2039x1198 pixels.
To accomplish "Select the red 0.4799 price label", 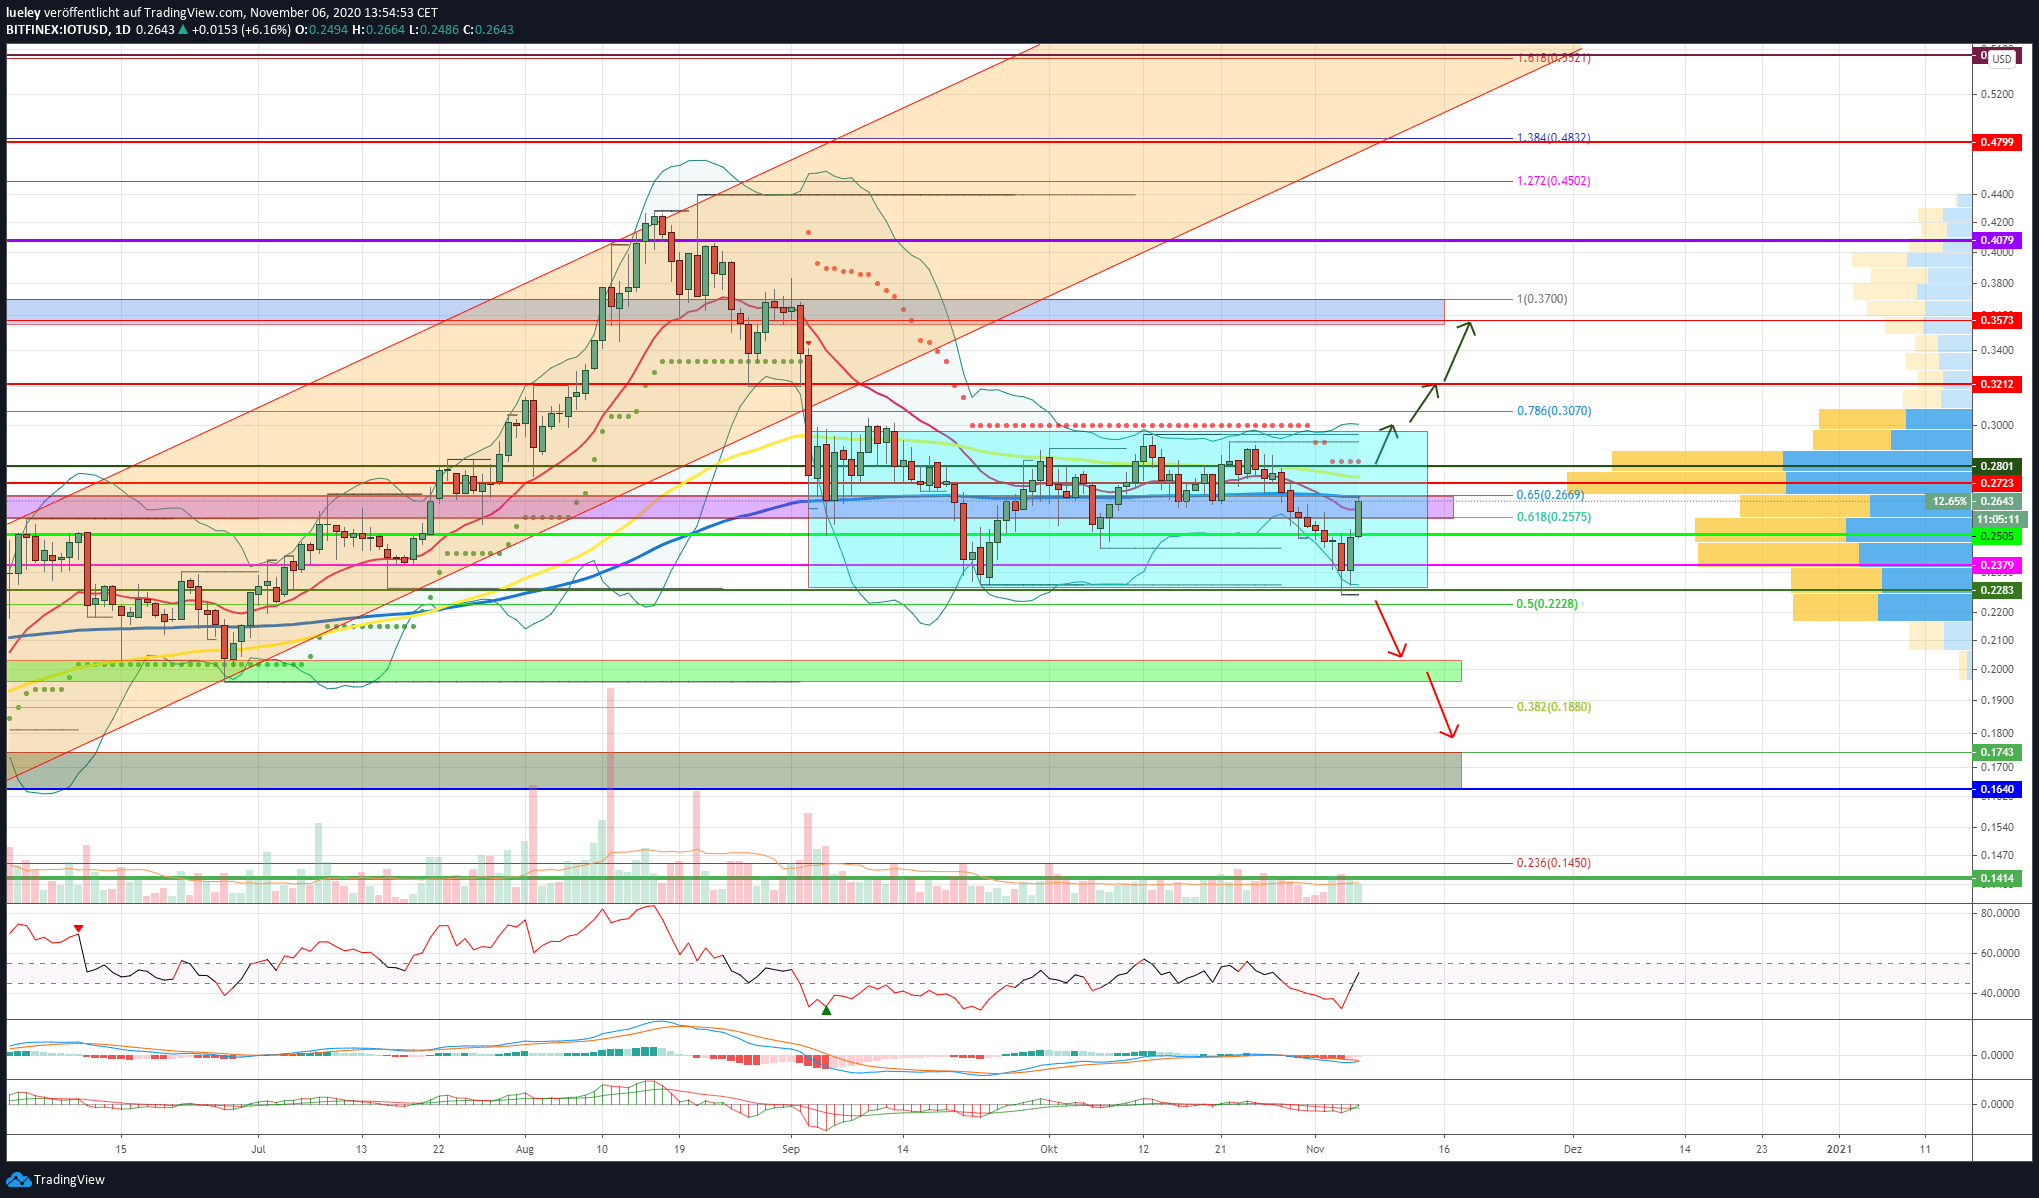I will (x=1997, y=142).
